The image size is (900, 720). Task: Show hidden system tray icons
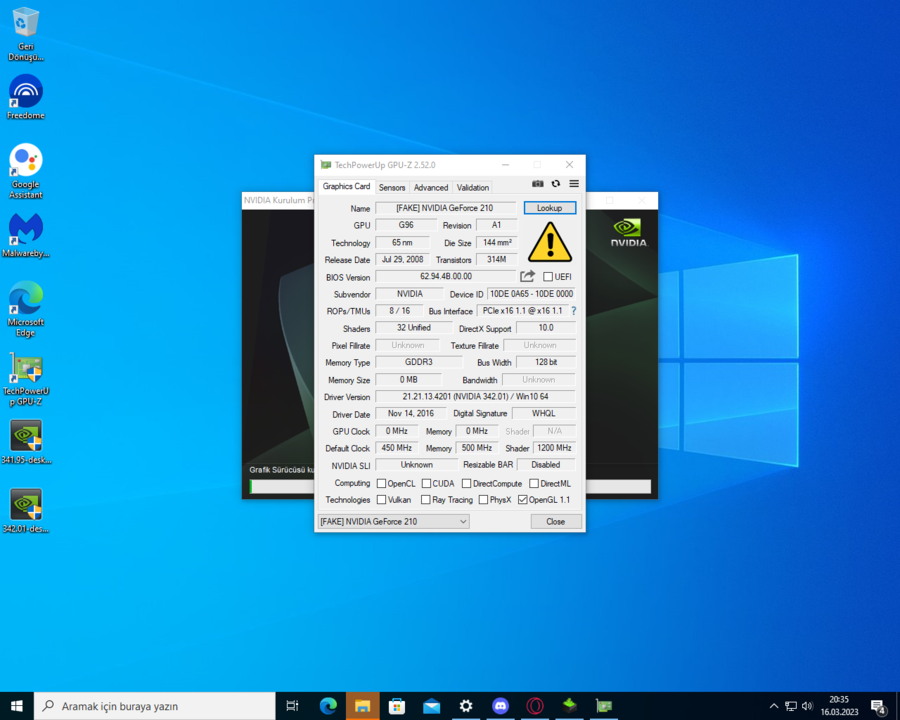click(x=774, y=706)
